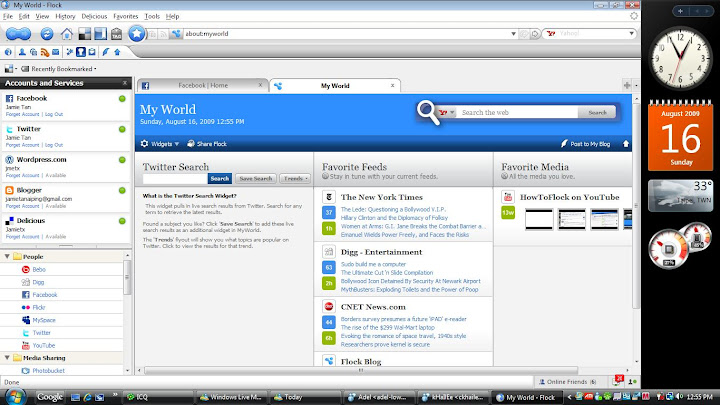The height and width of the screenshot is (405, 720).
Task: Click the Digg - Entertainment feed icon
Action: pos(329,252)
